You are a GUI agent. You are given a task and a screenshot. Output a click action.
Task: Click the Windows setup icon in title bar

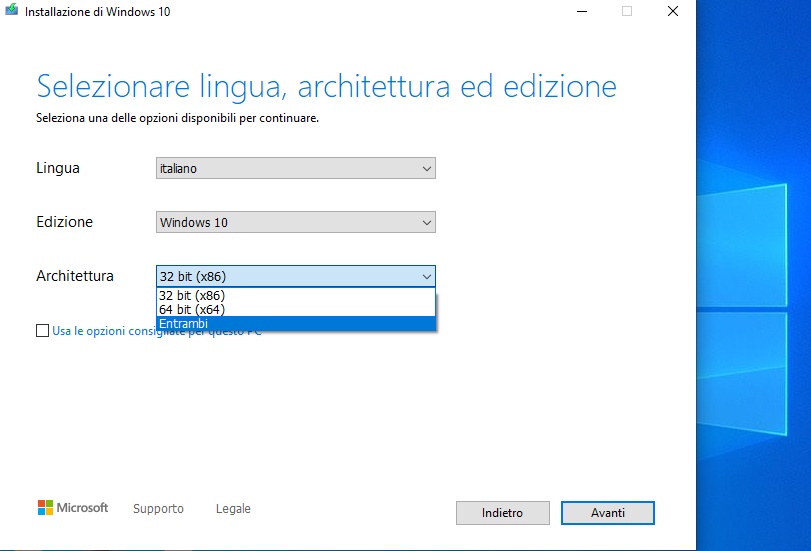tap(11, 10)
